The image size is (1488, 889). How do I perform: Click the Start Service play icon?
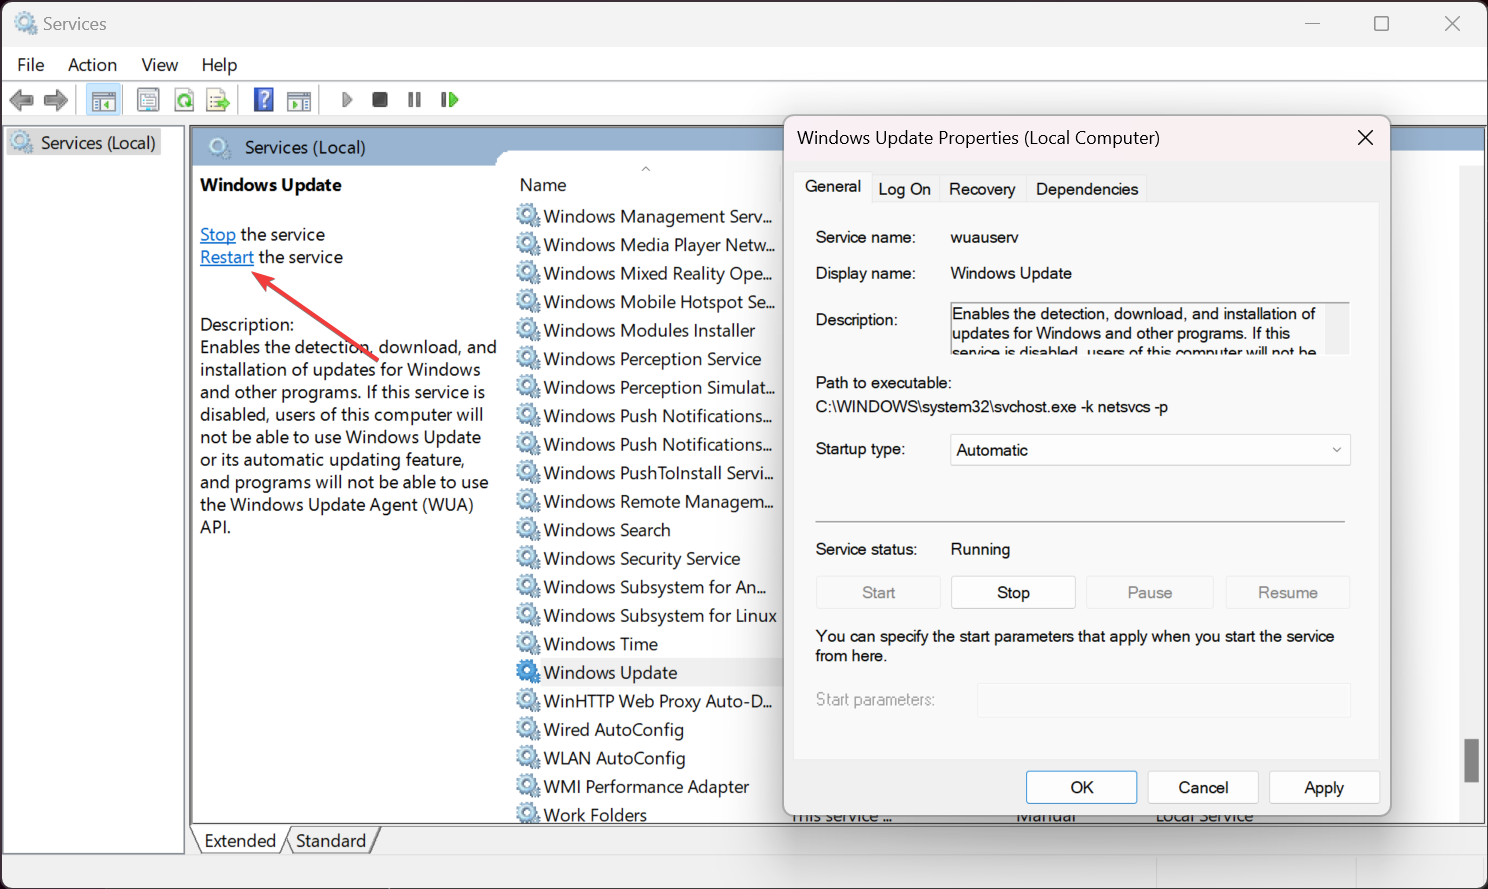[x=346, y=100]
